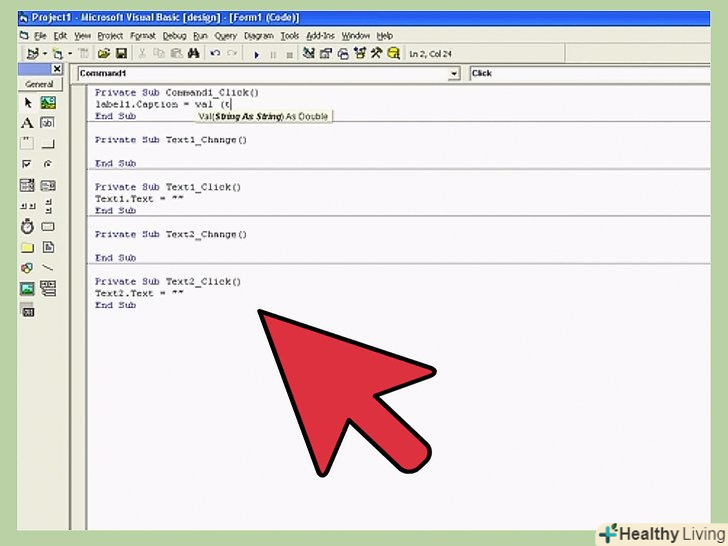The image size is (728, 546).
Task: Open the Add Form dropdown arrow
Action: point(70,54)
